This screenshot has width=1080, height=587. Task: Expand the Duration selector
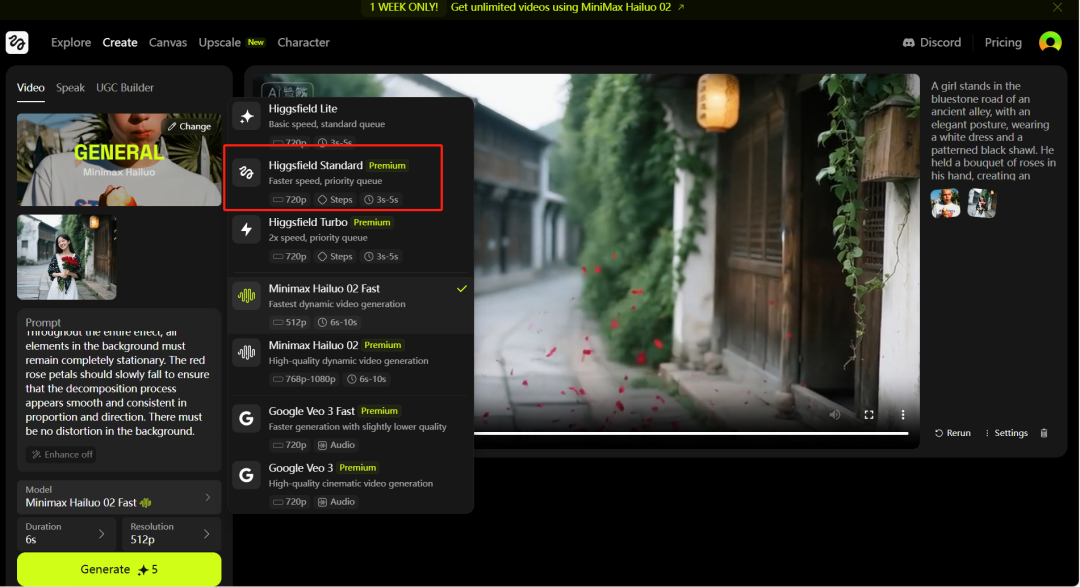click(x=65, y=531)
